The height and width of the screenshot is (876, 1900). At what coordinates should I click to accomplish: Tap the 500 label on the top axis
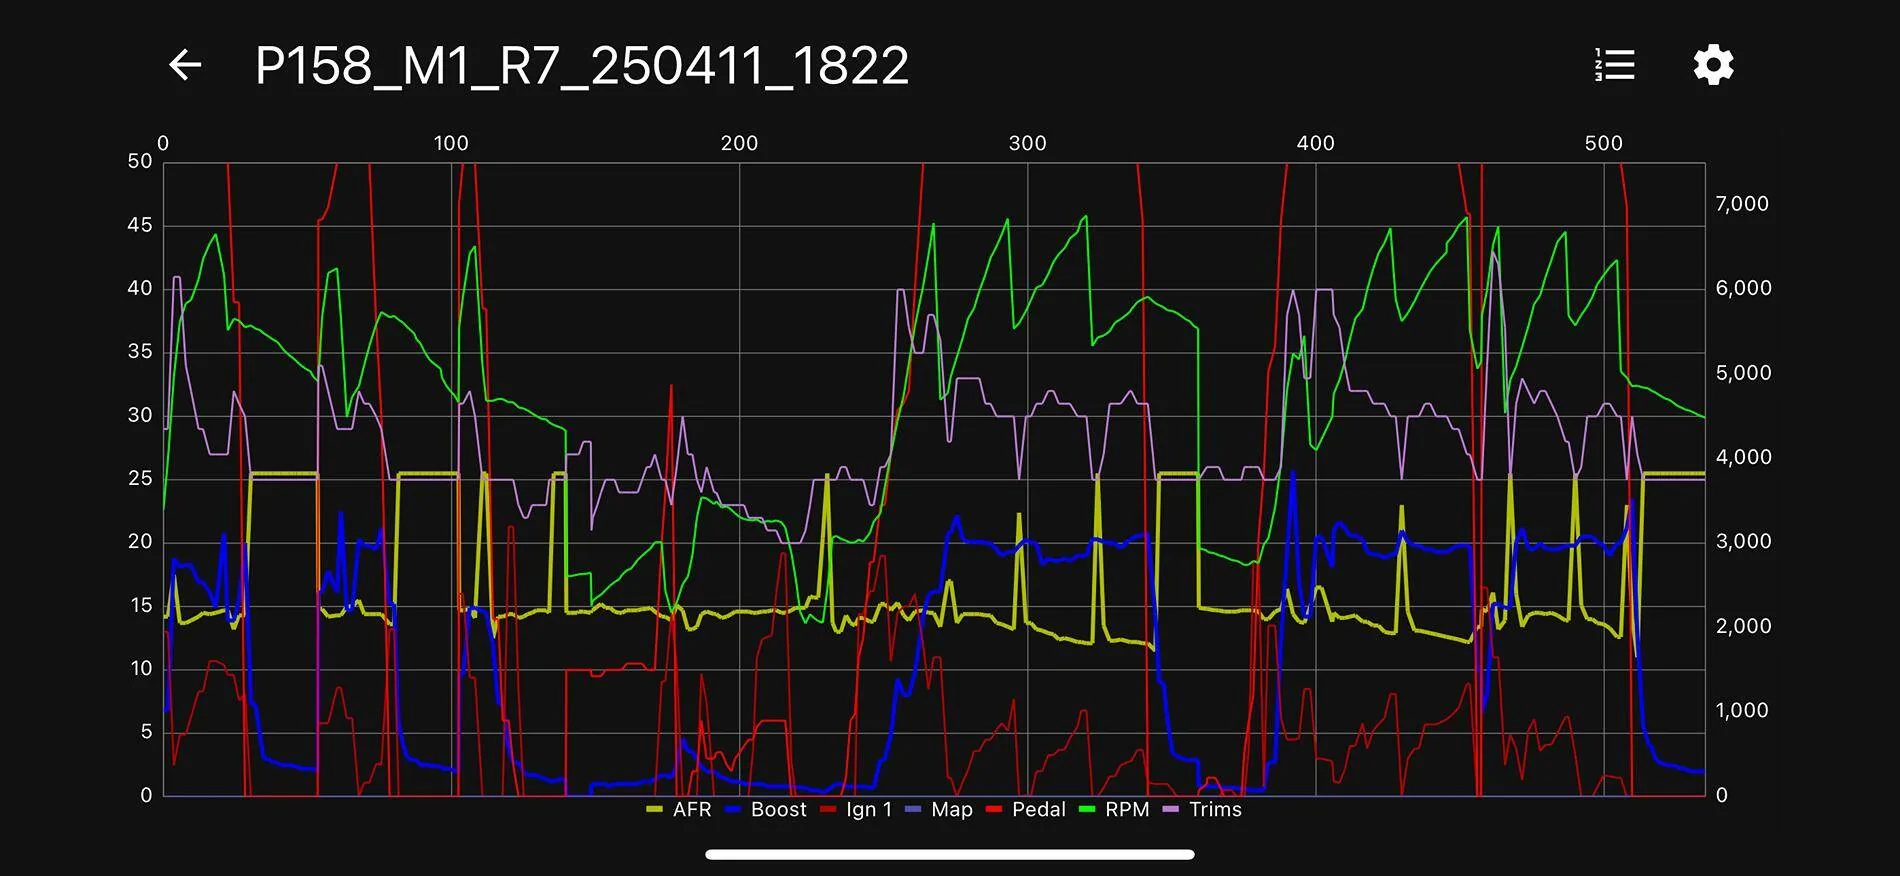(x=1603, y=143)
